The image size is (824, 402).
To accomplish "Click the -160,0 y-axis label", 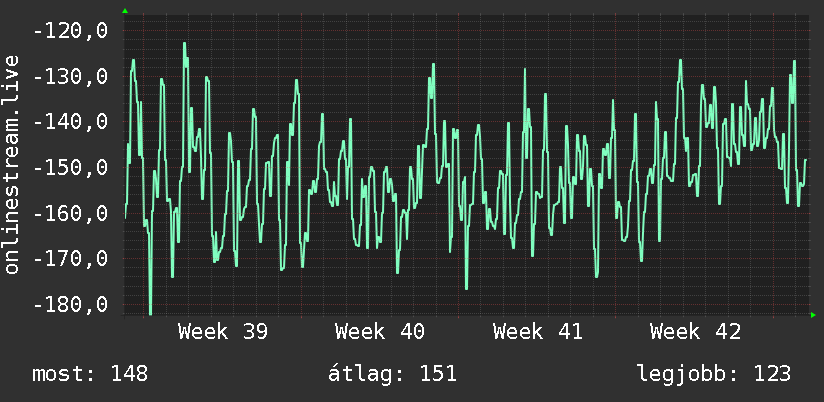I will click(x=70, y=213).
